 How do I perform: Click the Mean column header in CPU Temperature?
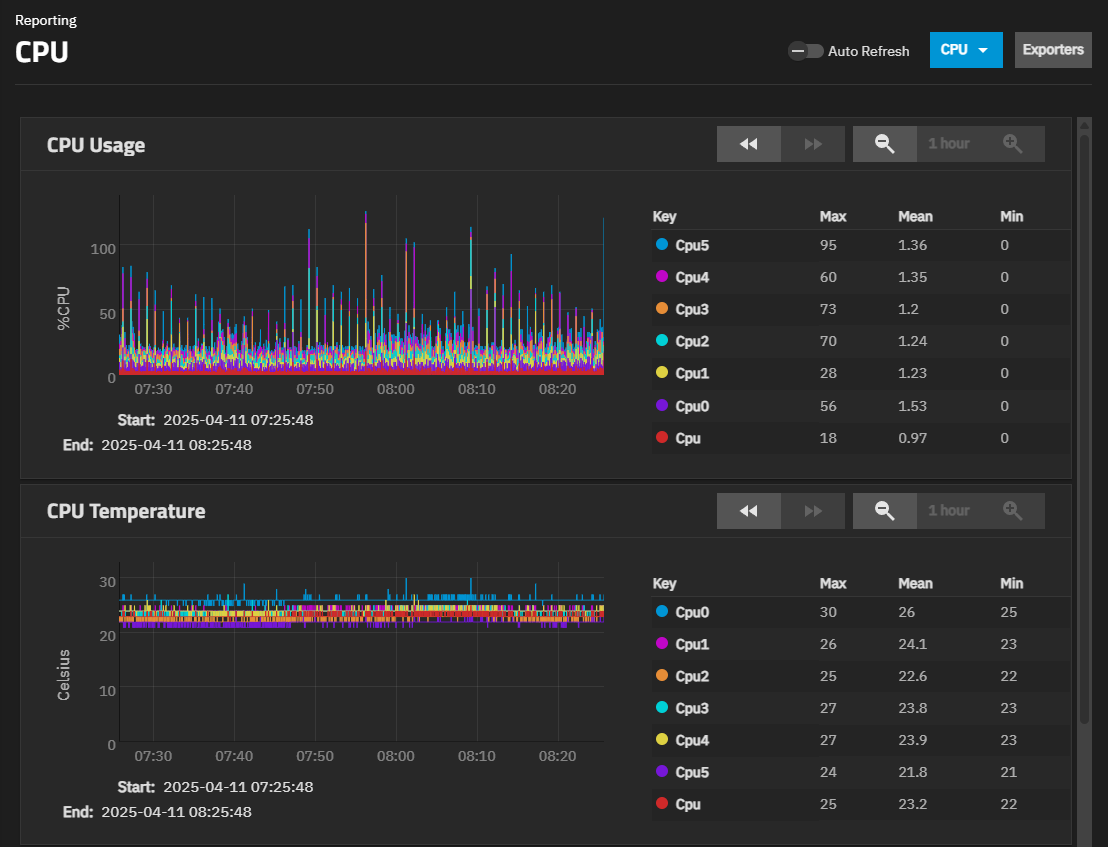pos(915,583)
